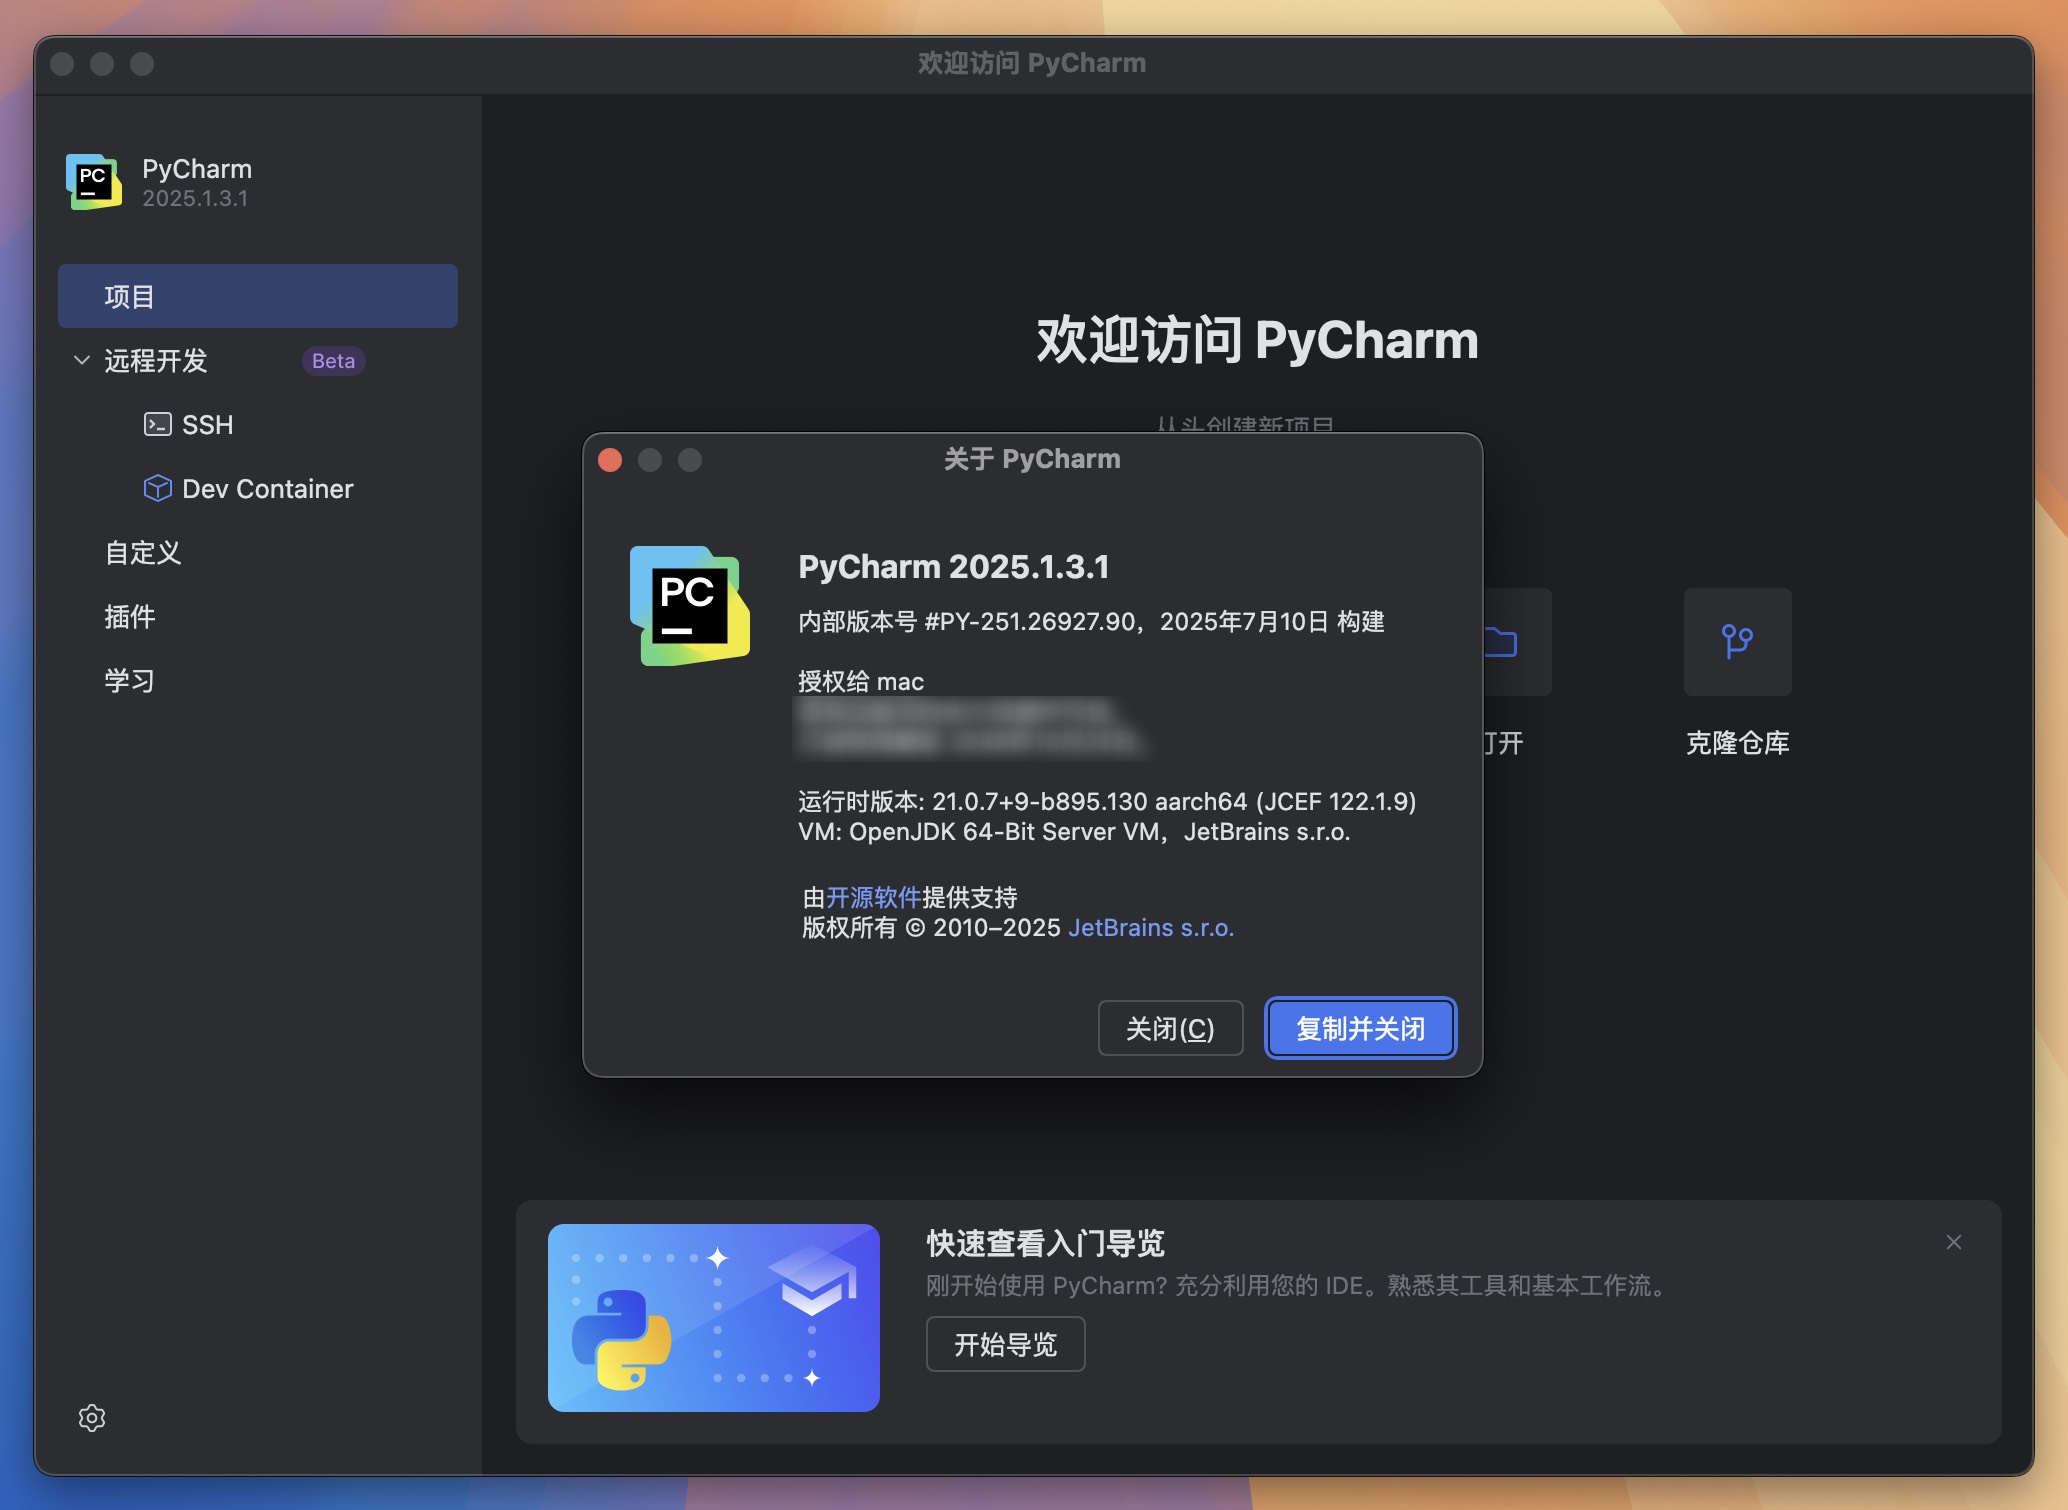Collapse the Remote Development section

click(x=82, y=360)
